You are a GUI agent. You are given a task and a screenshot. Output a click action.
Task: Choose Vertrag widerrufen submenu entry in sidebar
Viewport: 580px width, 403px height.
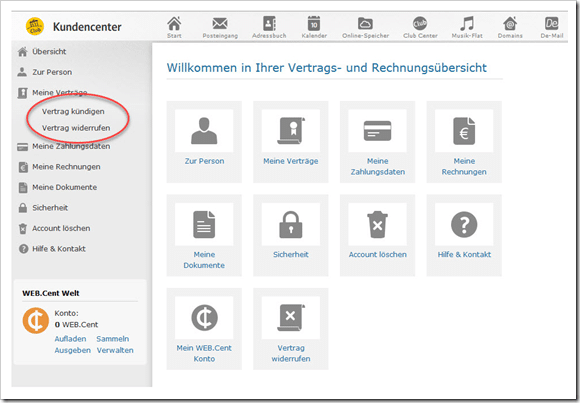click(x=76, y=128)
